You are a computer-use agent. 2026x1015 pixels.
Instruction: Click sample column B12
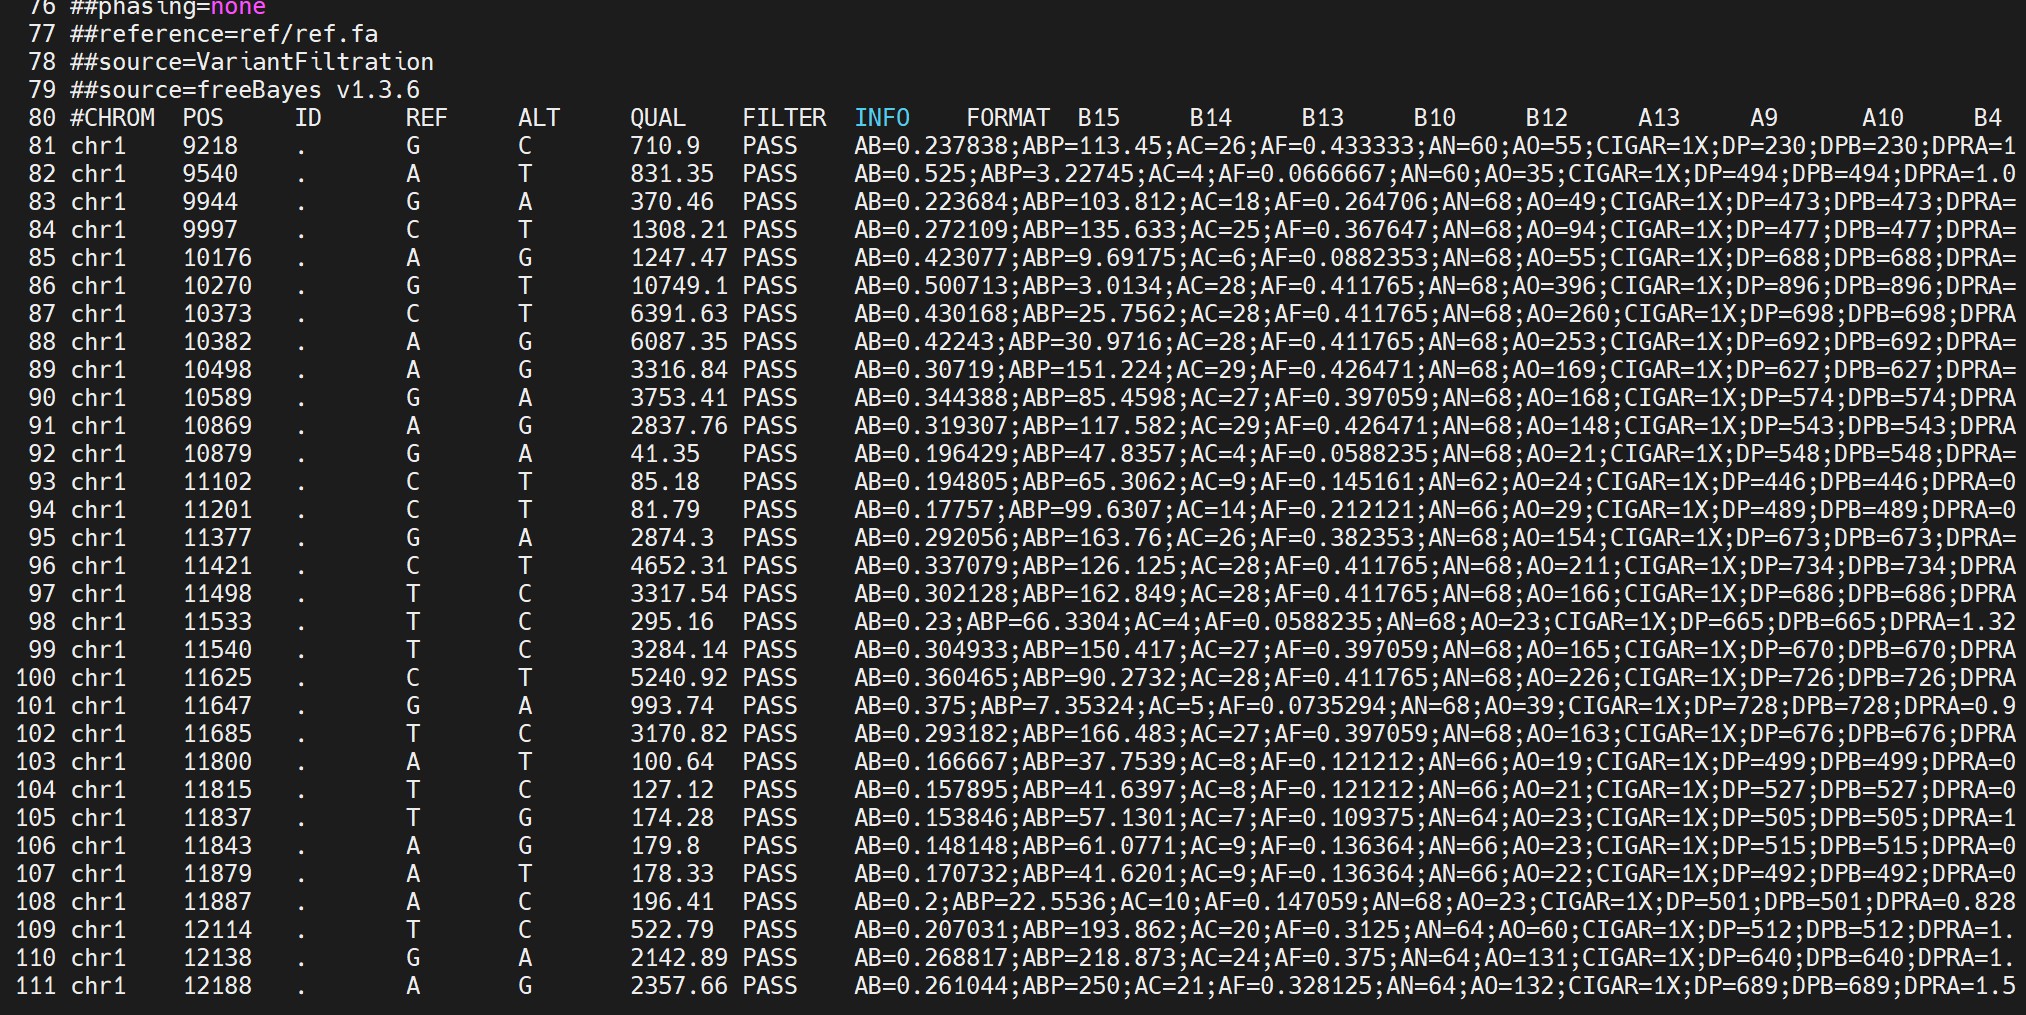pos(1547,118)
